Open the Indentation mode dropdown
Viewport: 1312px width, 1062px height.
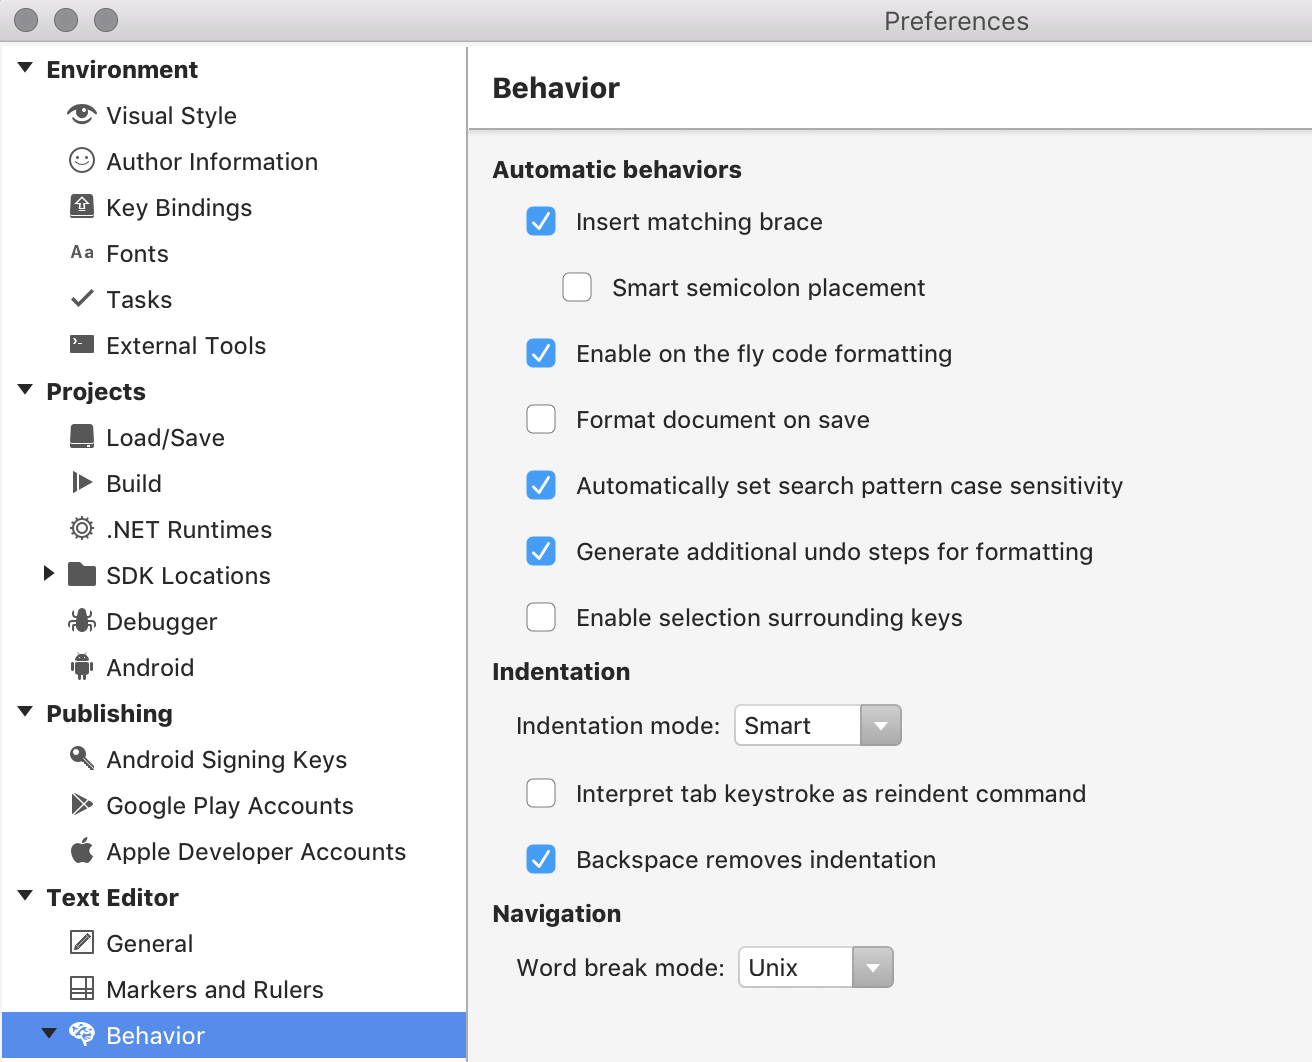tap(879, 725)
